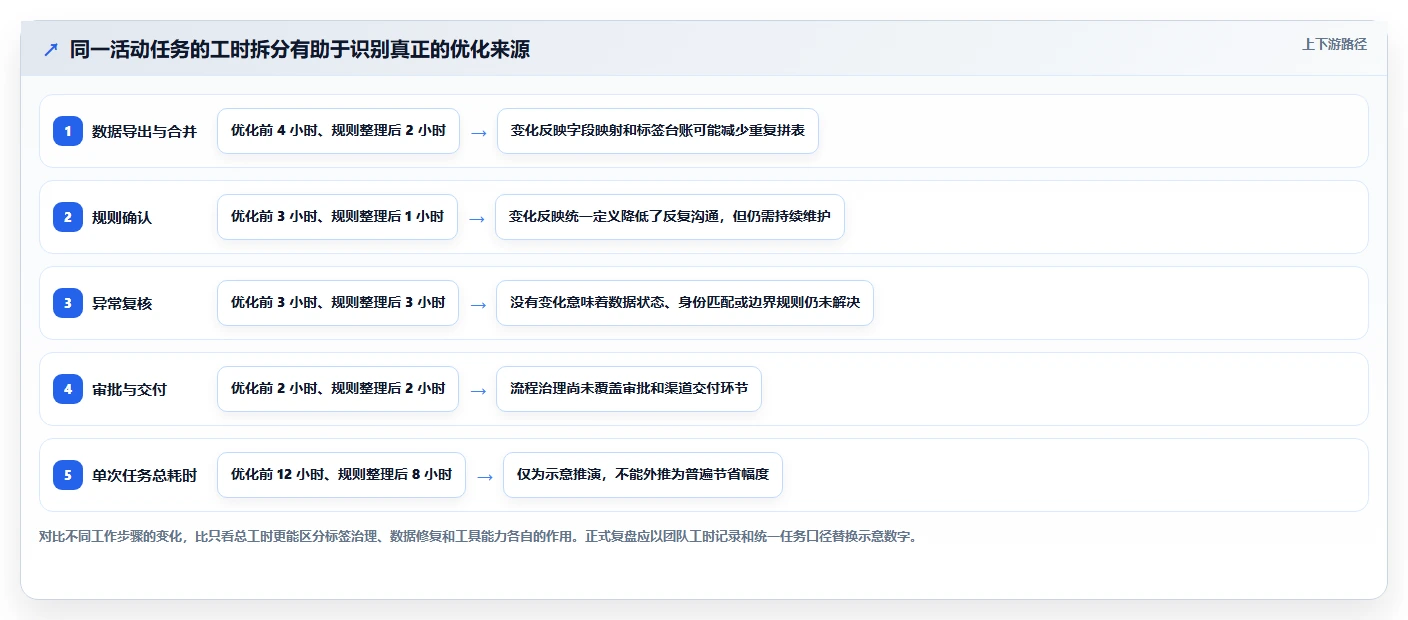Select the 规则确认 row label
This screenshot has width=1408, height=620.
(x=122, y=217)
